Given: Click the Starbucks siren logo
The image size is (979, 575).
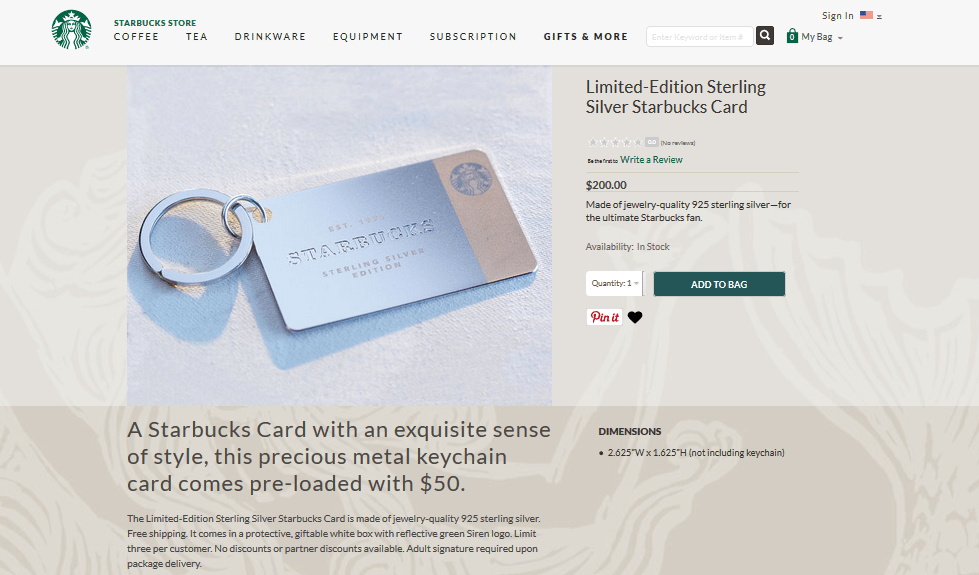Looking at the screenshot, I should [x=71, y=29].
